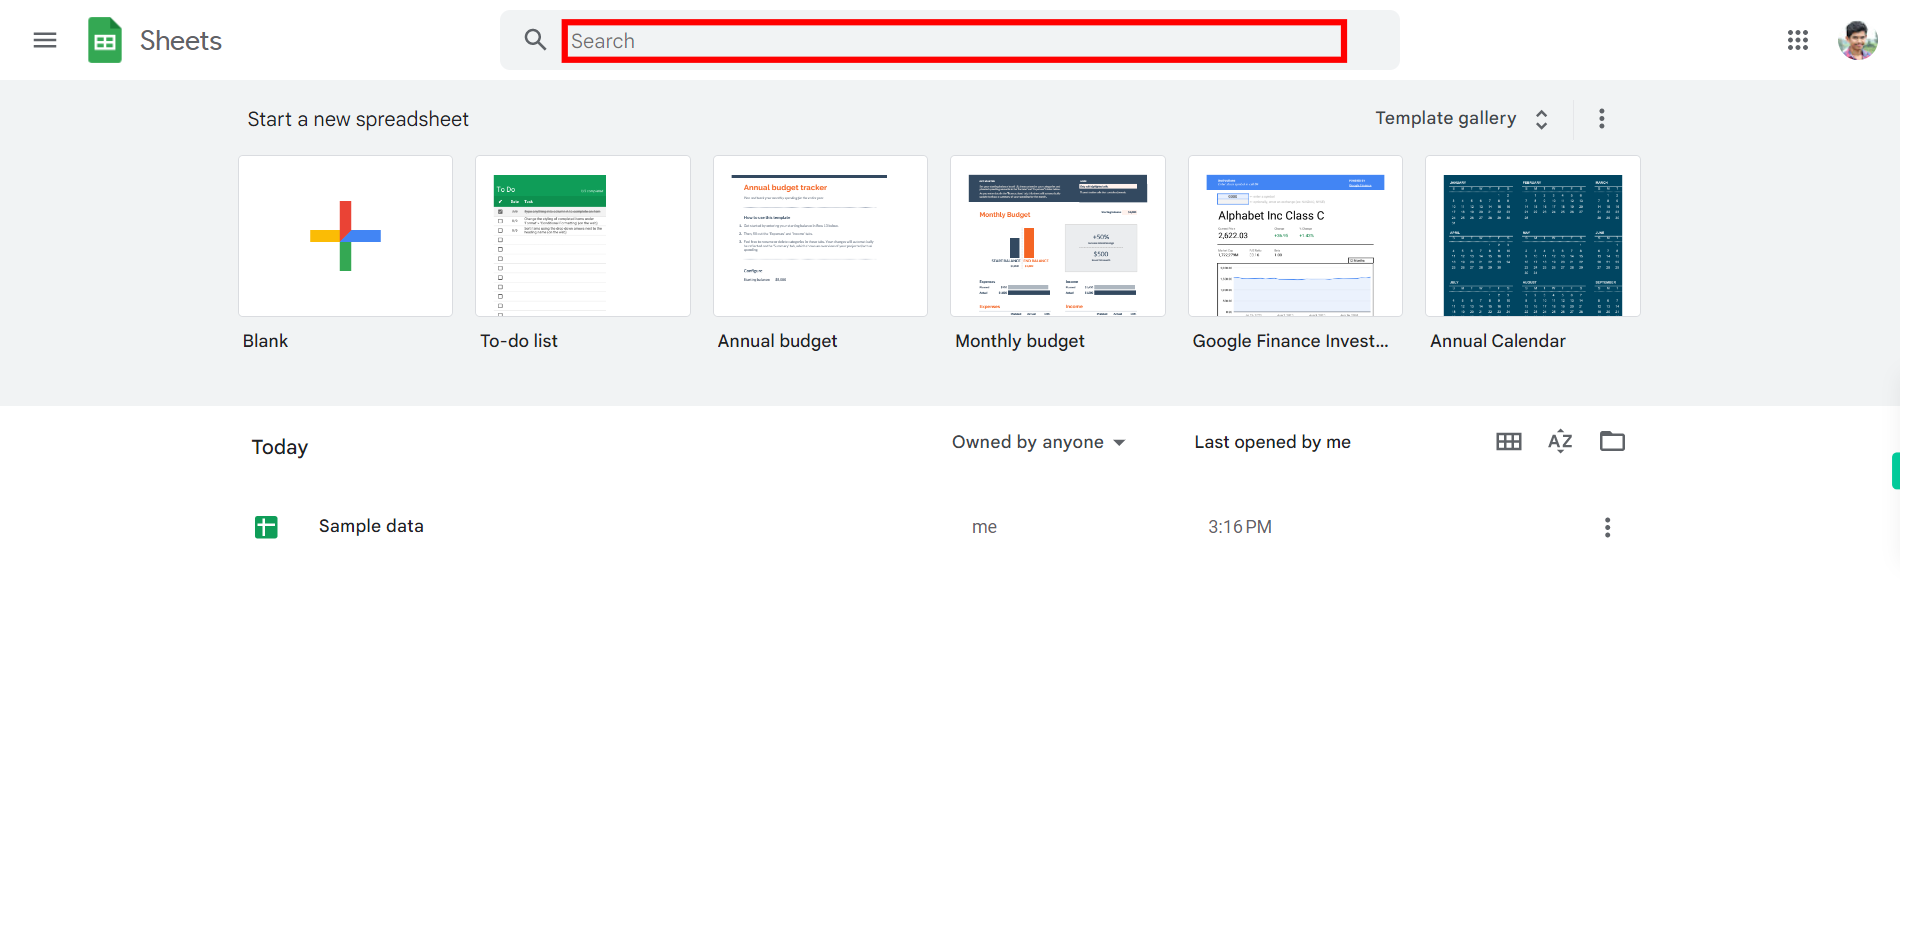
Task: Click the owner 'me' entry
Action: (984, 527)
